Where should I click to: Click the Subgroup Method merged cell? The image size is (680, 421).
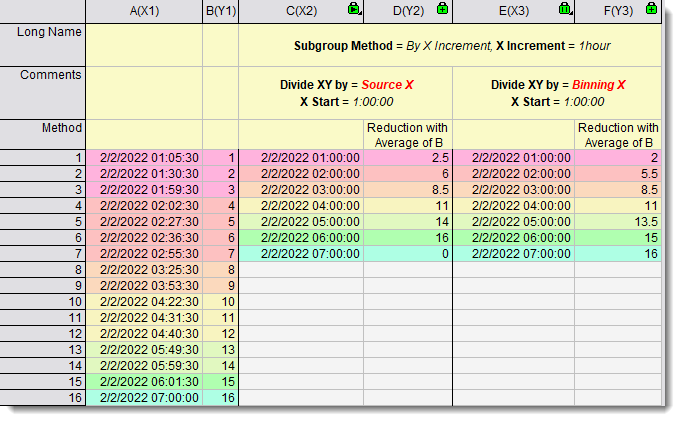point(451,46)
